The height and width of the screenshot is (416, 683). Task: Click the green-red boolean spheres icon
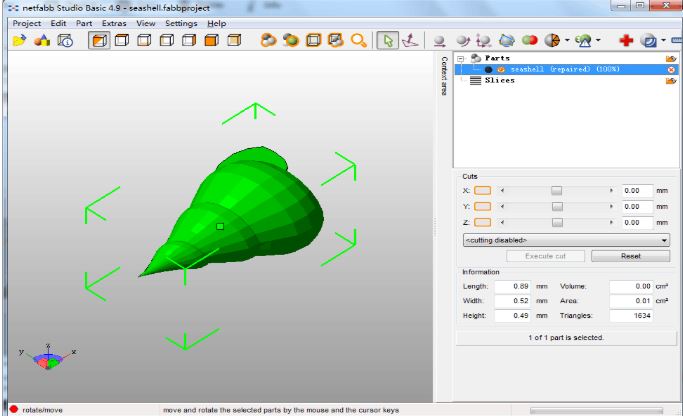[x=529, y=40]
